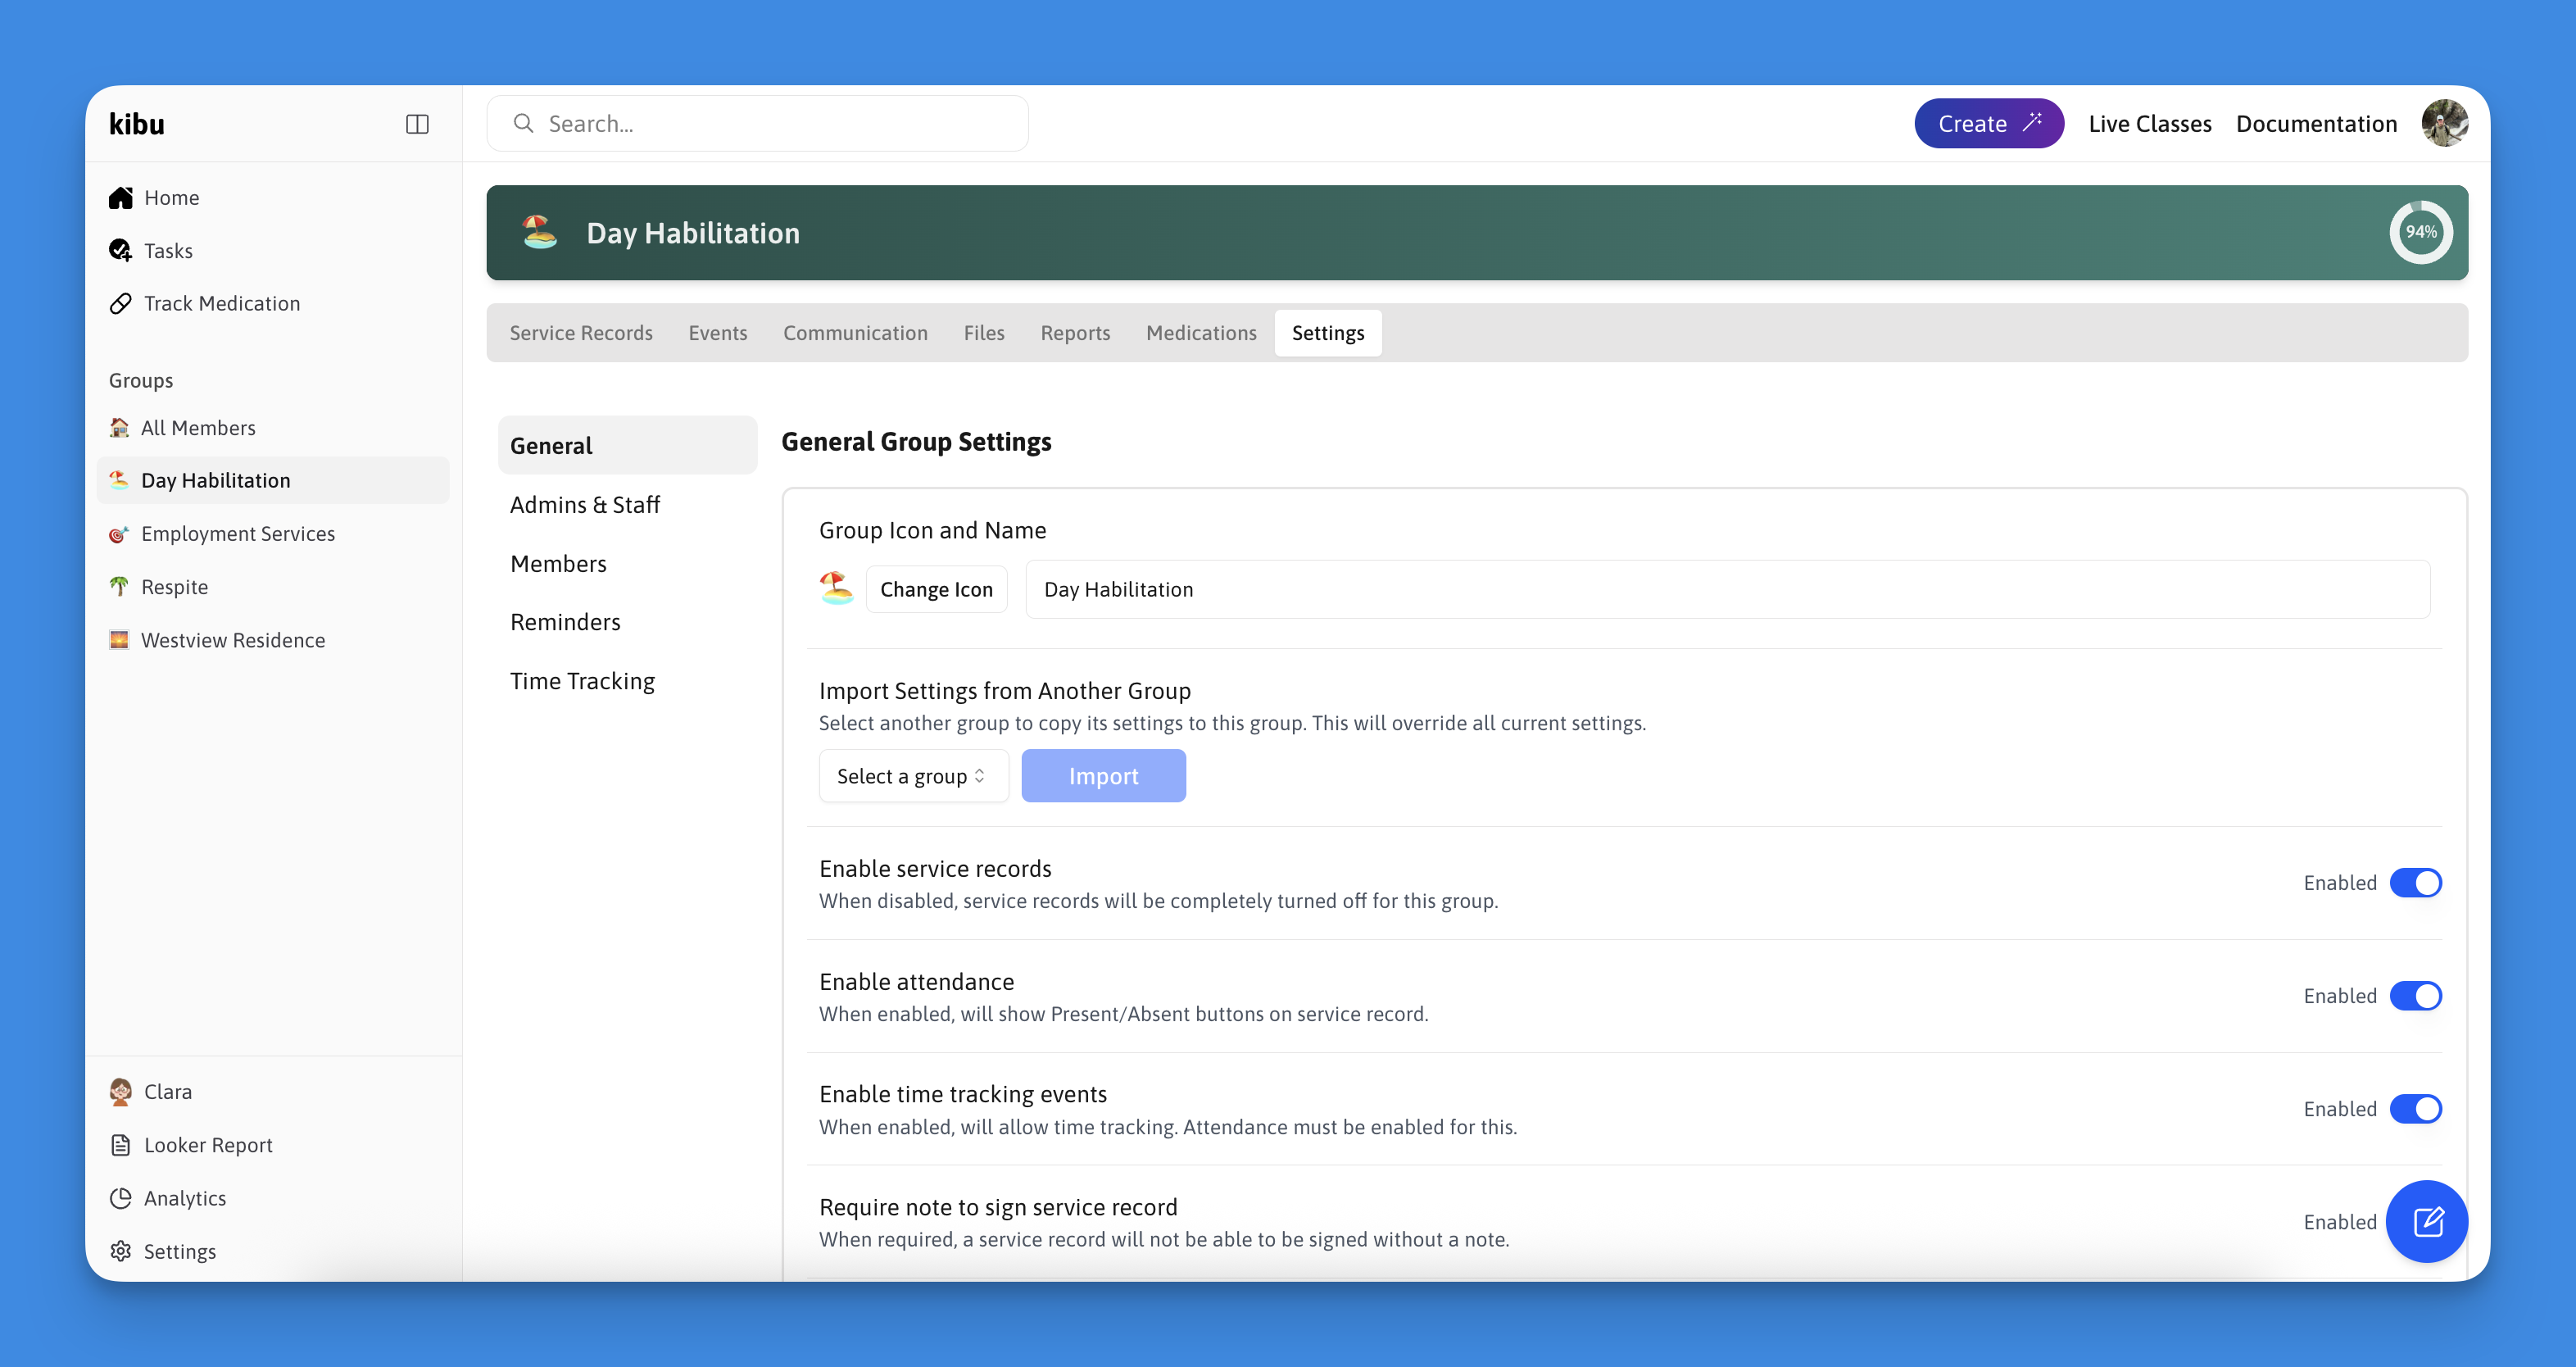Click the Change Icon button
Viewport: 2576px width, 1367px height.
936,590
